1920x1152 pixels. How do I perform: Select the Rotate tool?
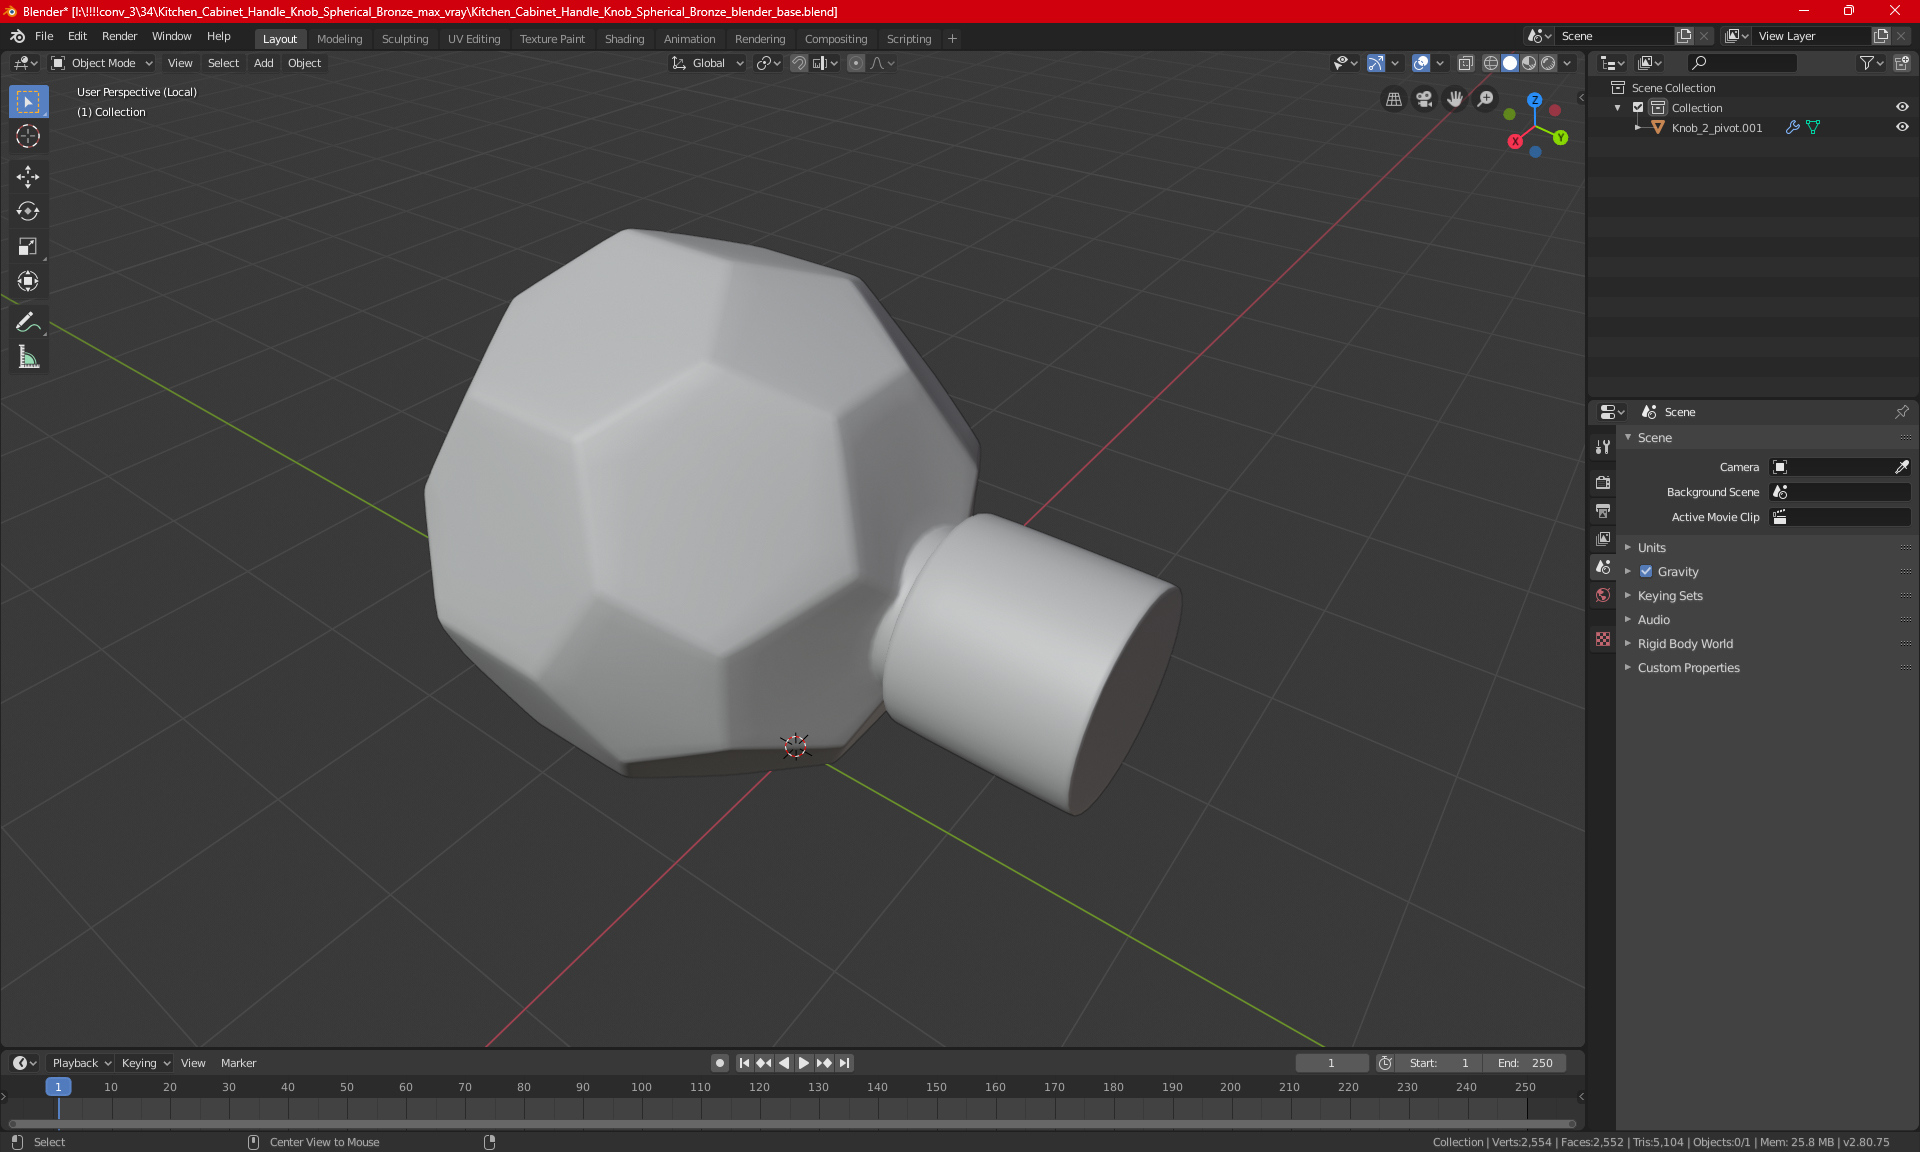click(28, 212)
